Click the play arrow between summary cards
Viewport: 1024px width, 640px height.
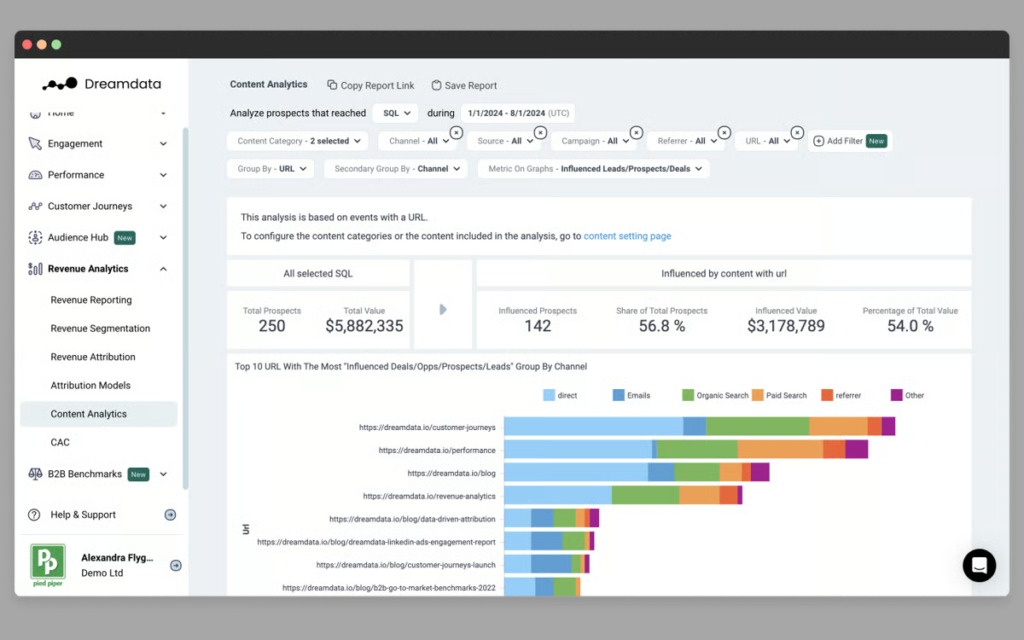point(443,310)
